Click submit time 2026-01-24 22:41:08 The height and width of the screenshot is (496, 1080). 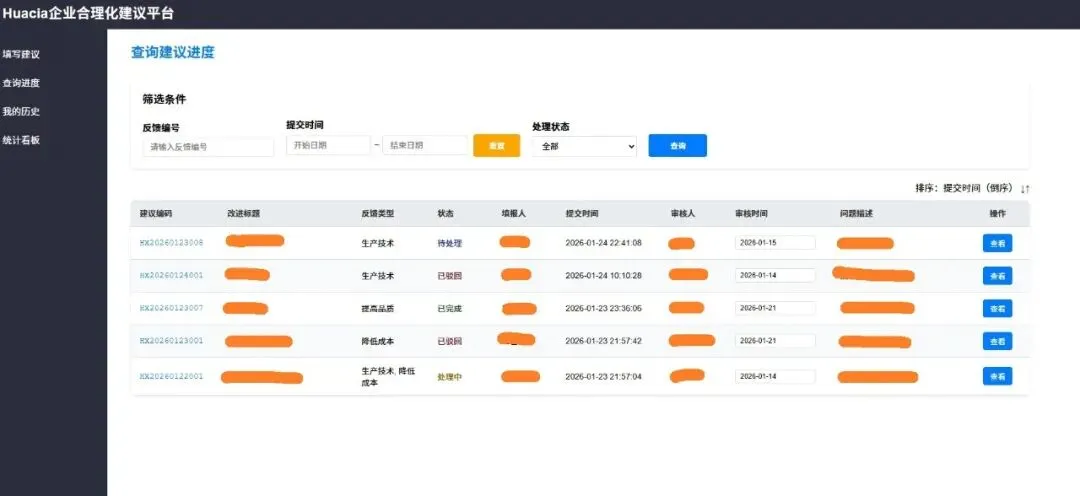[603, 242]
